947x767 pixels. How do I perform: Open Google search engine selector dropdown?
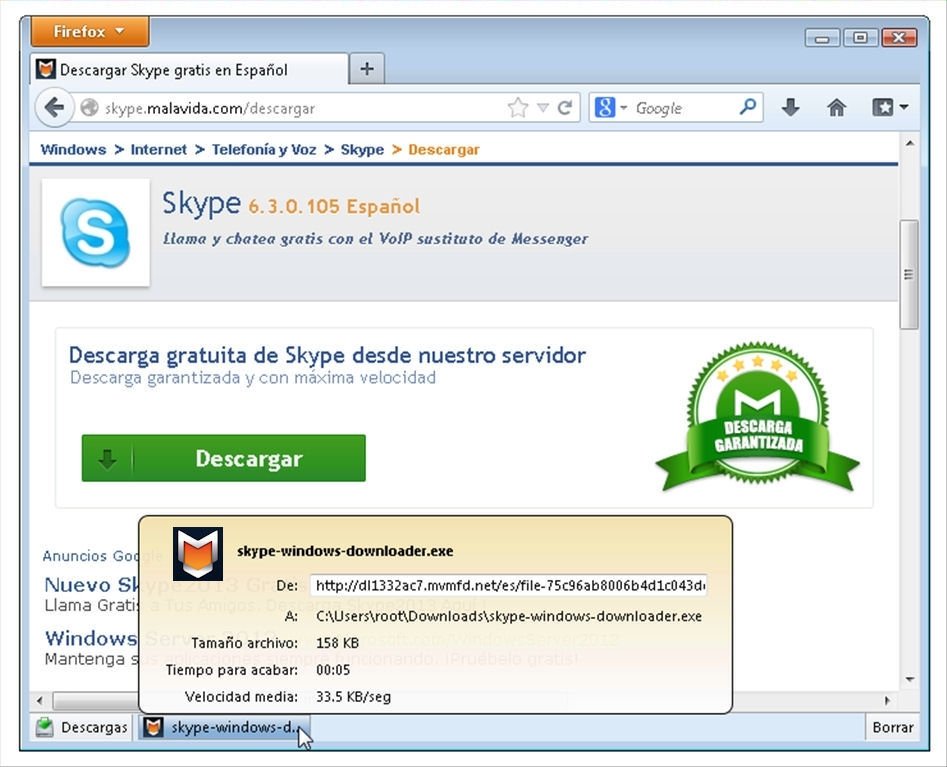coord(611,108)
